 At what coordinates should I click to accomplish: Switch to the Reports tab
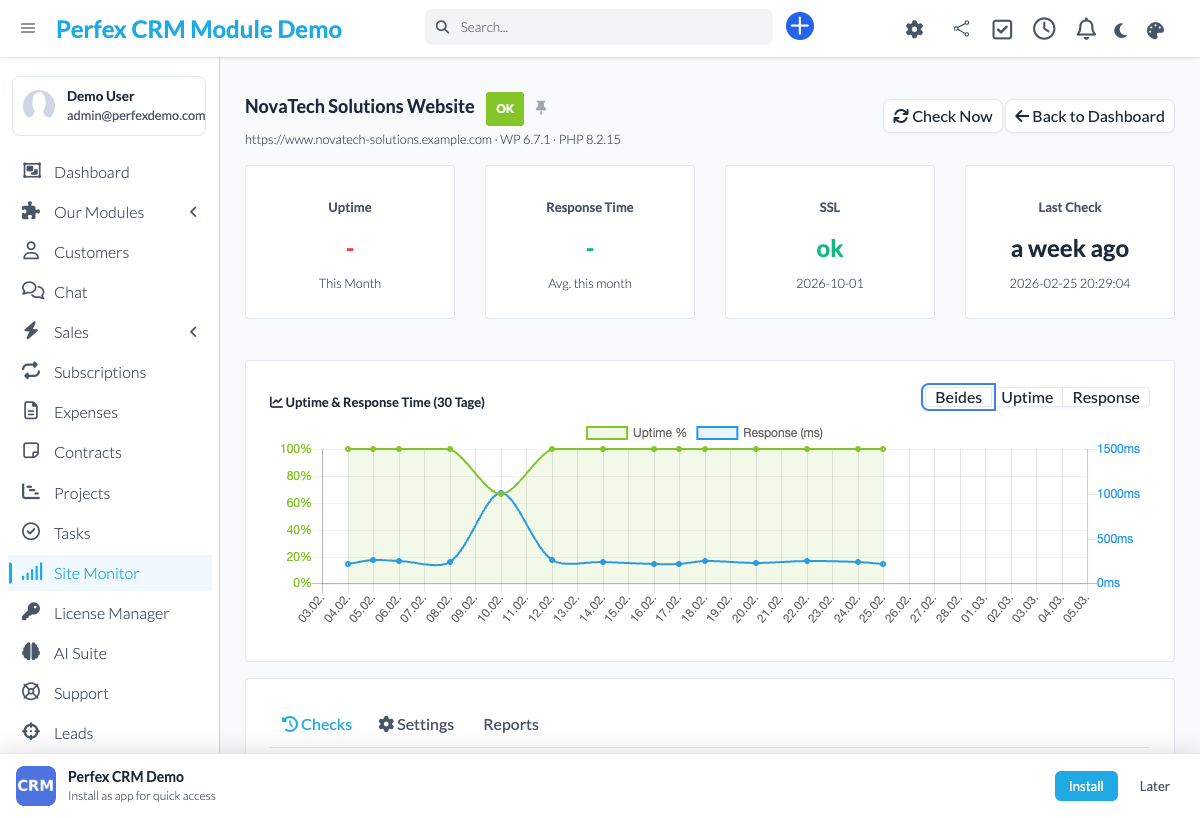pos(510,724)
